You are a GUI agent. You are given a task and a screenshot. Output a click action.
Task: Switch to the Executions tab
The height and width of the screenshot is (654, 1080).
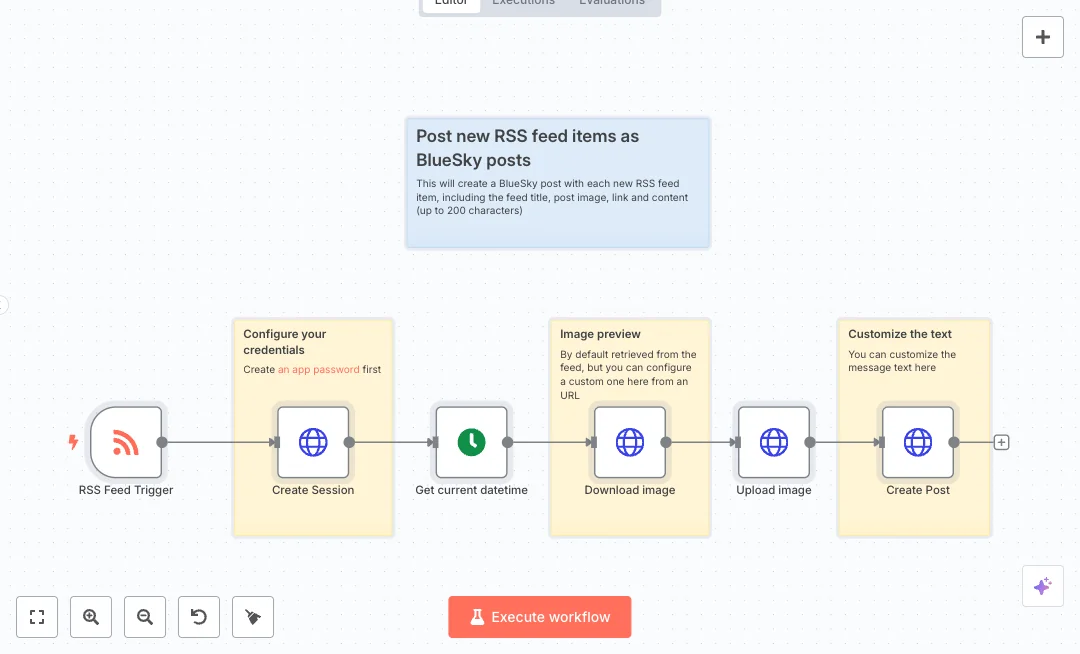[x=523, y=3]
